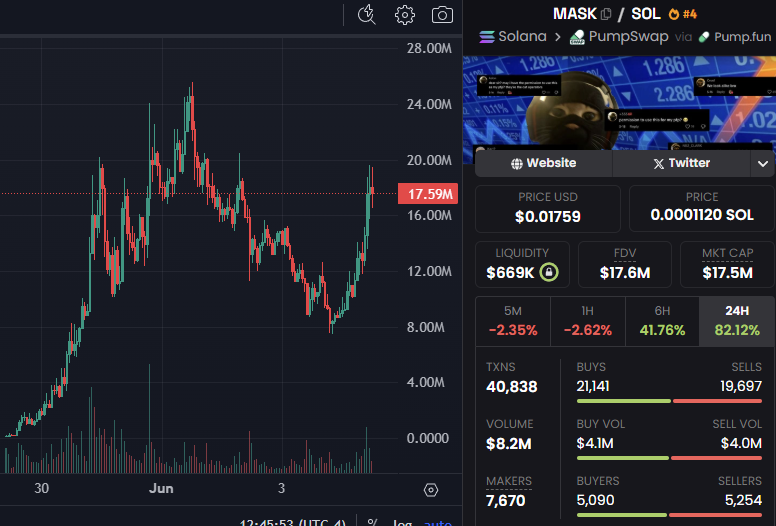Open the token Twitter link

681,163
